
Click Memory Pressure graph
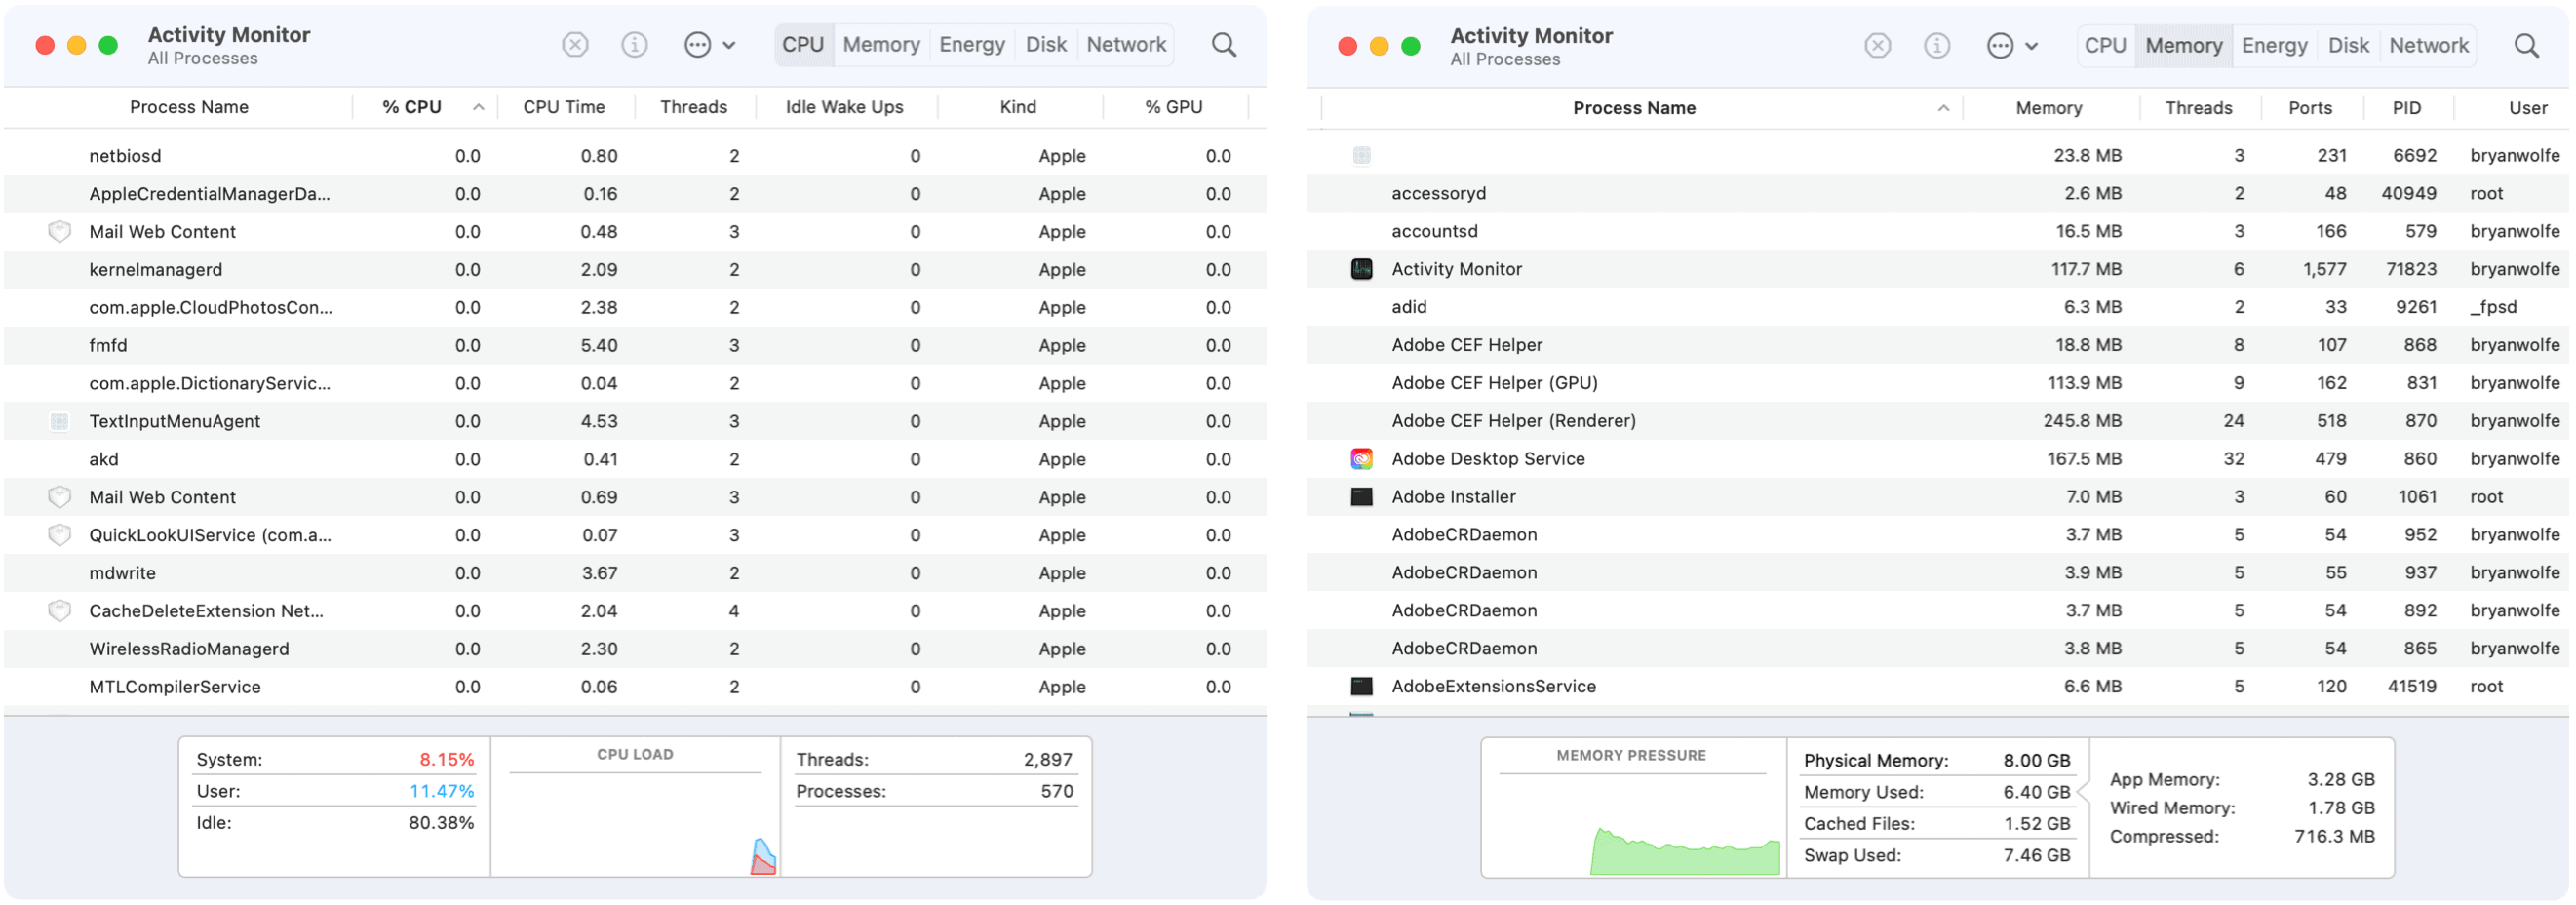(1633, 809)
